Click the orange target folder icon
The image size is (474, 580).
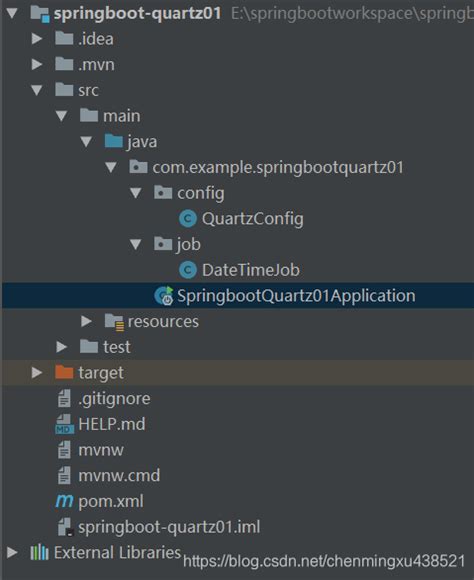64,372
